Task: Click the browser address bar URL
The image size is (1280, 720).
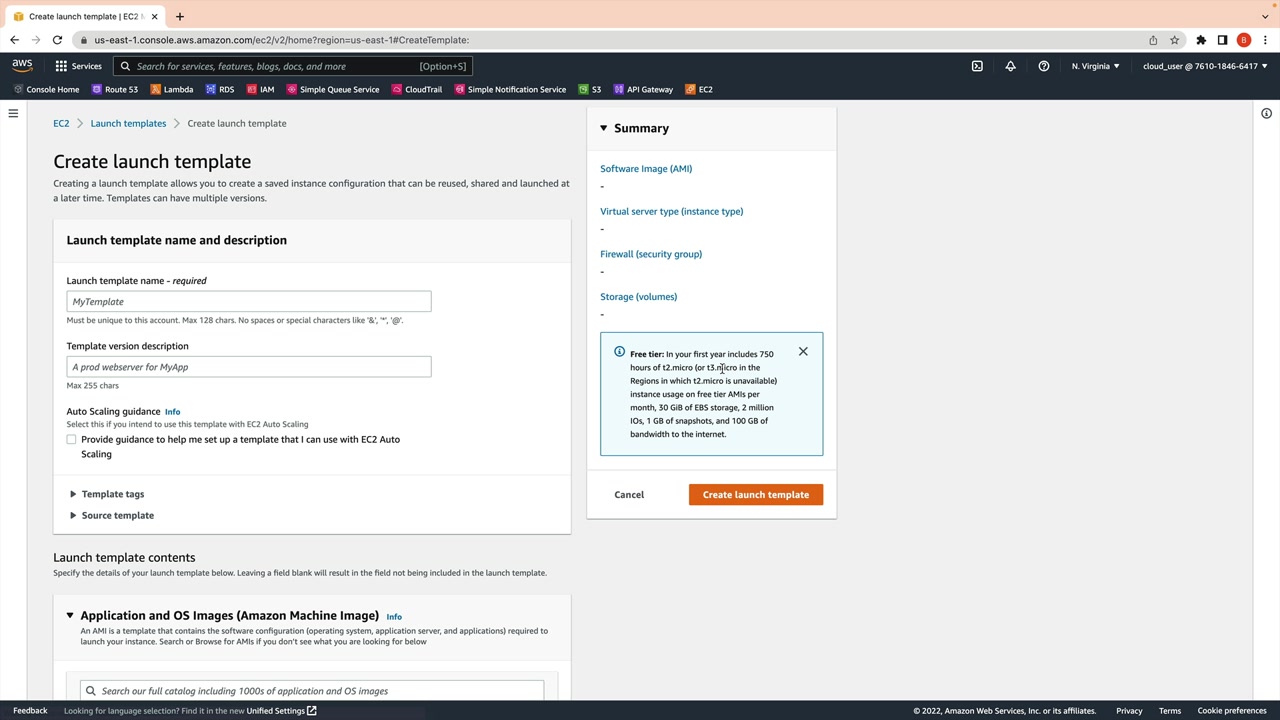Action: pos(282,40)
